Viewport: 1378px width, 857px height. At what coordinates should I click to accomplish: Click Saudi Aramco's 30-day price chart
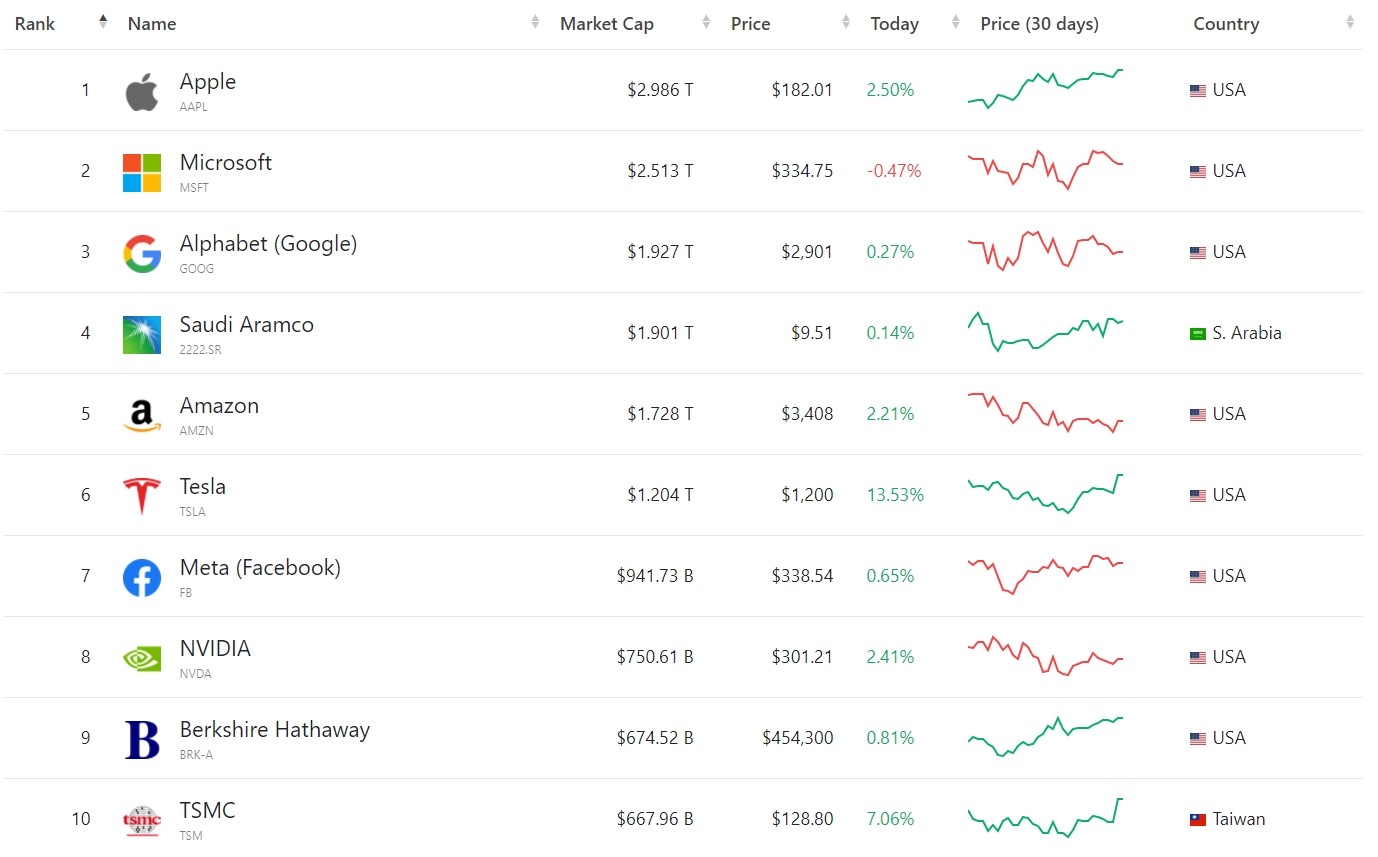click(1046, 331)
